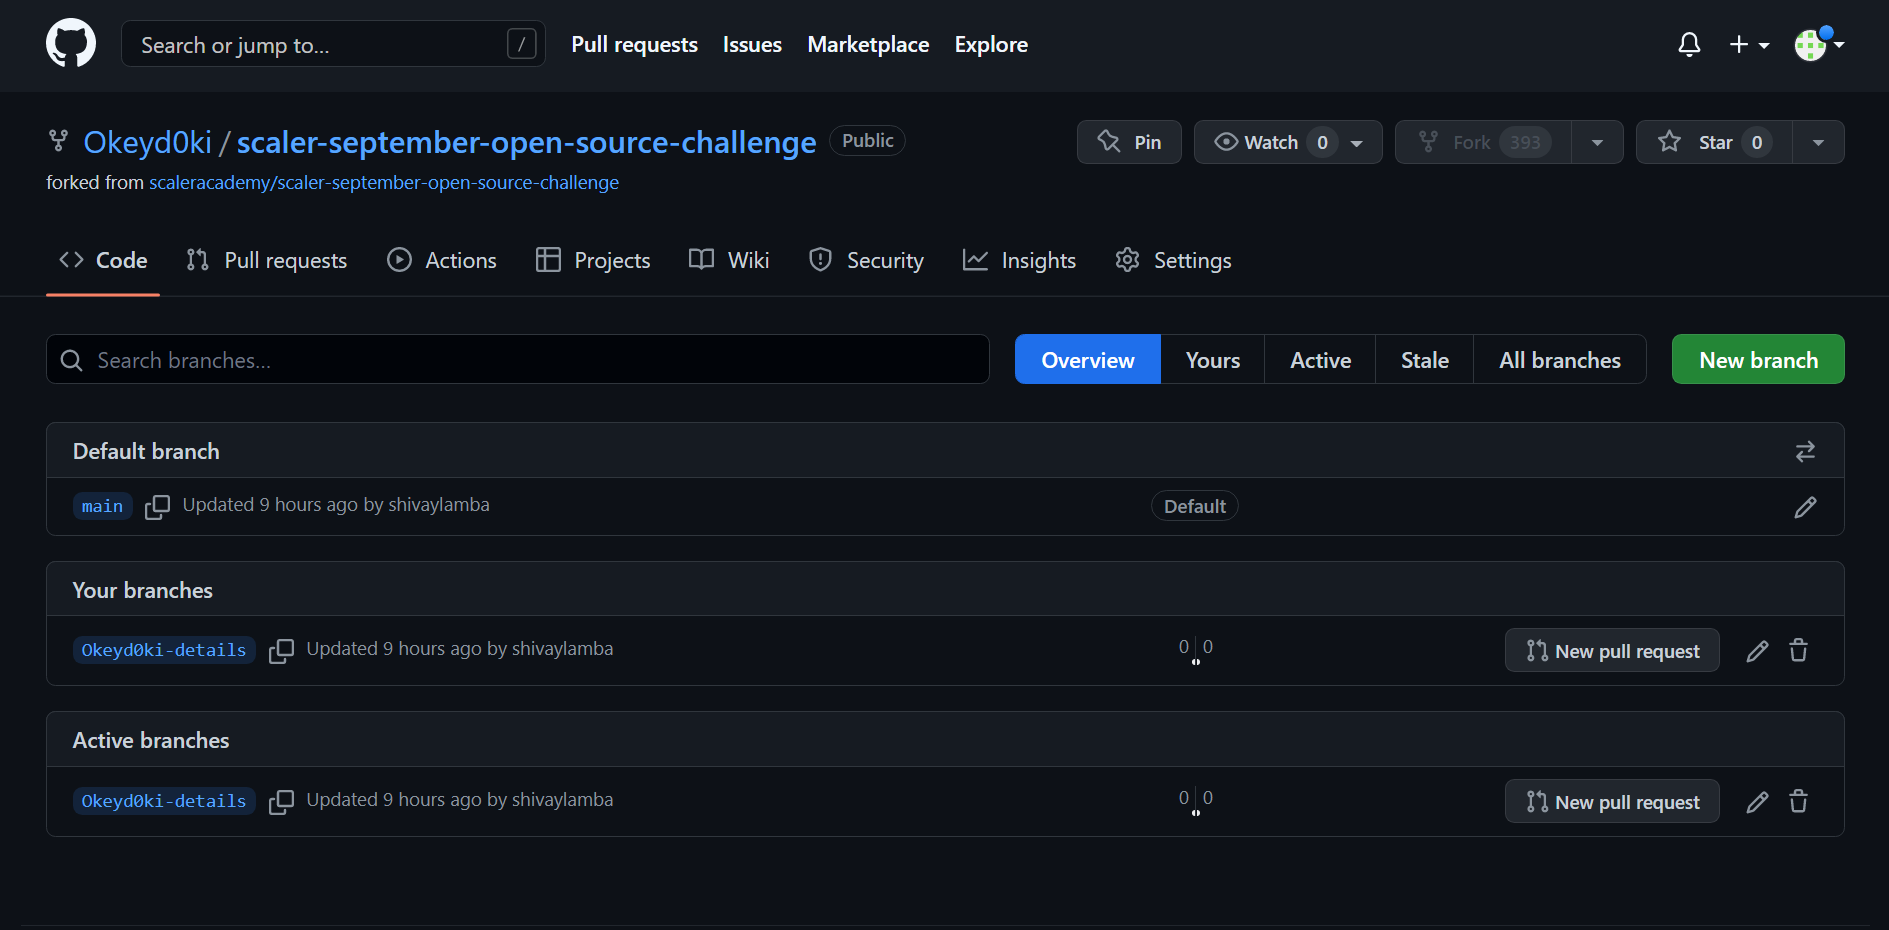1889x930 pixels.
Task: Delete the Okeyd0ki-details branch with trash icon
Action: pos(1798,650)
